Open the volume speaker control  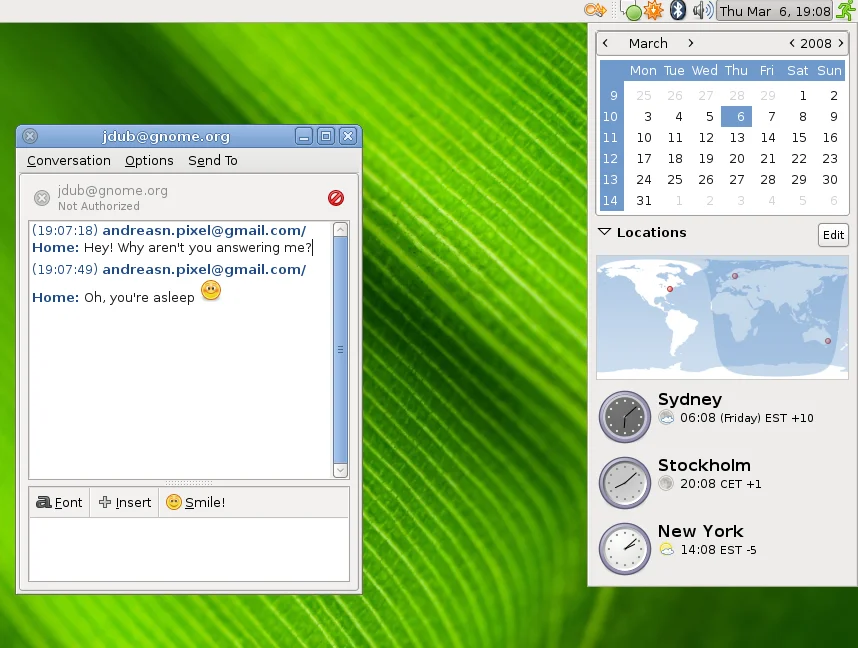coord(702,11)
